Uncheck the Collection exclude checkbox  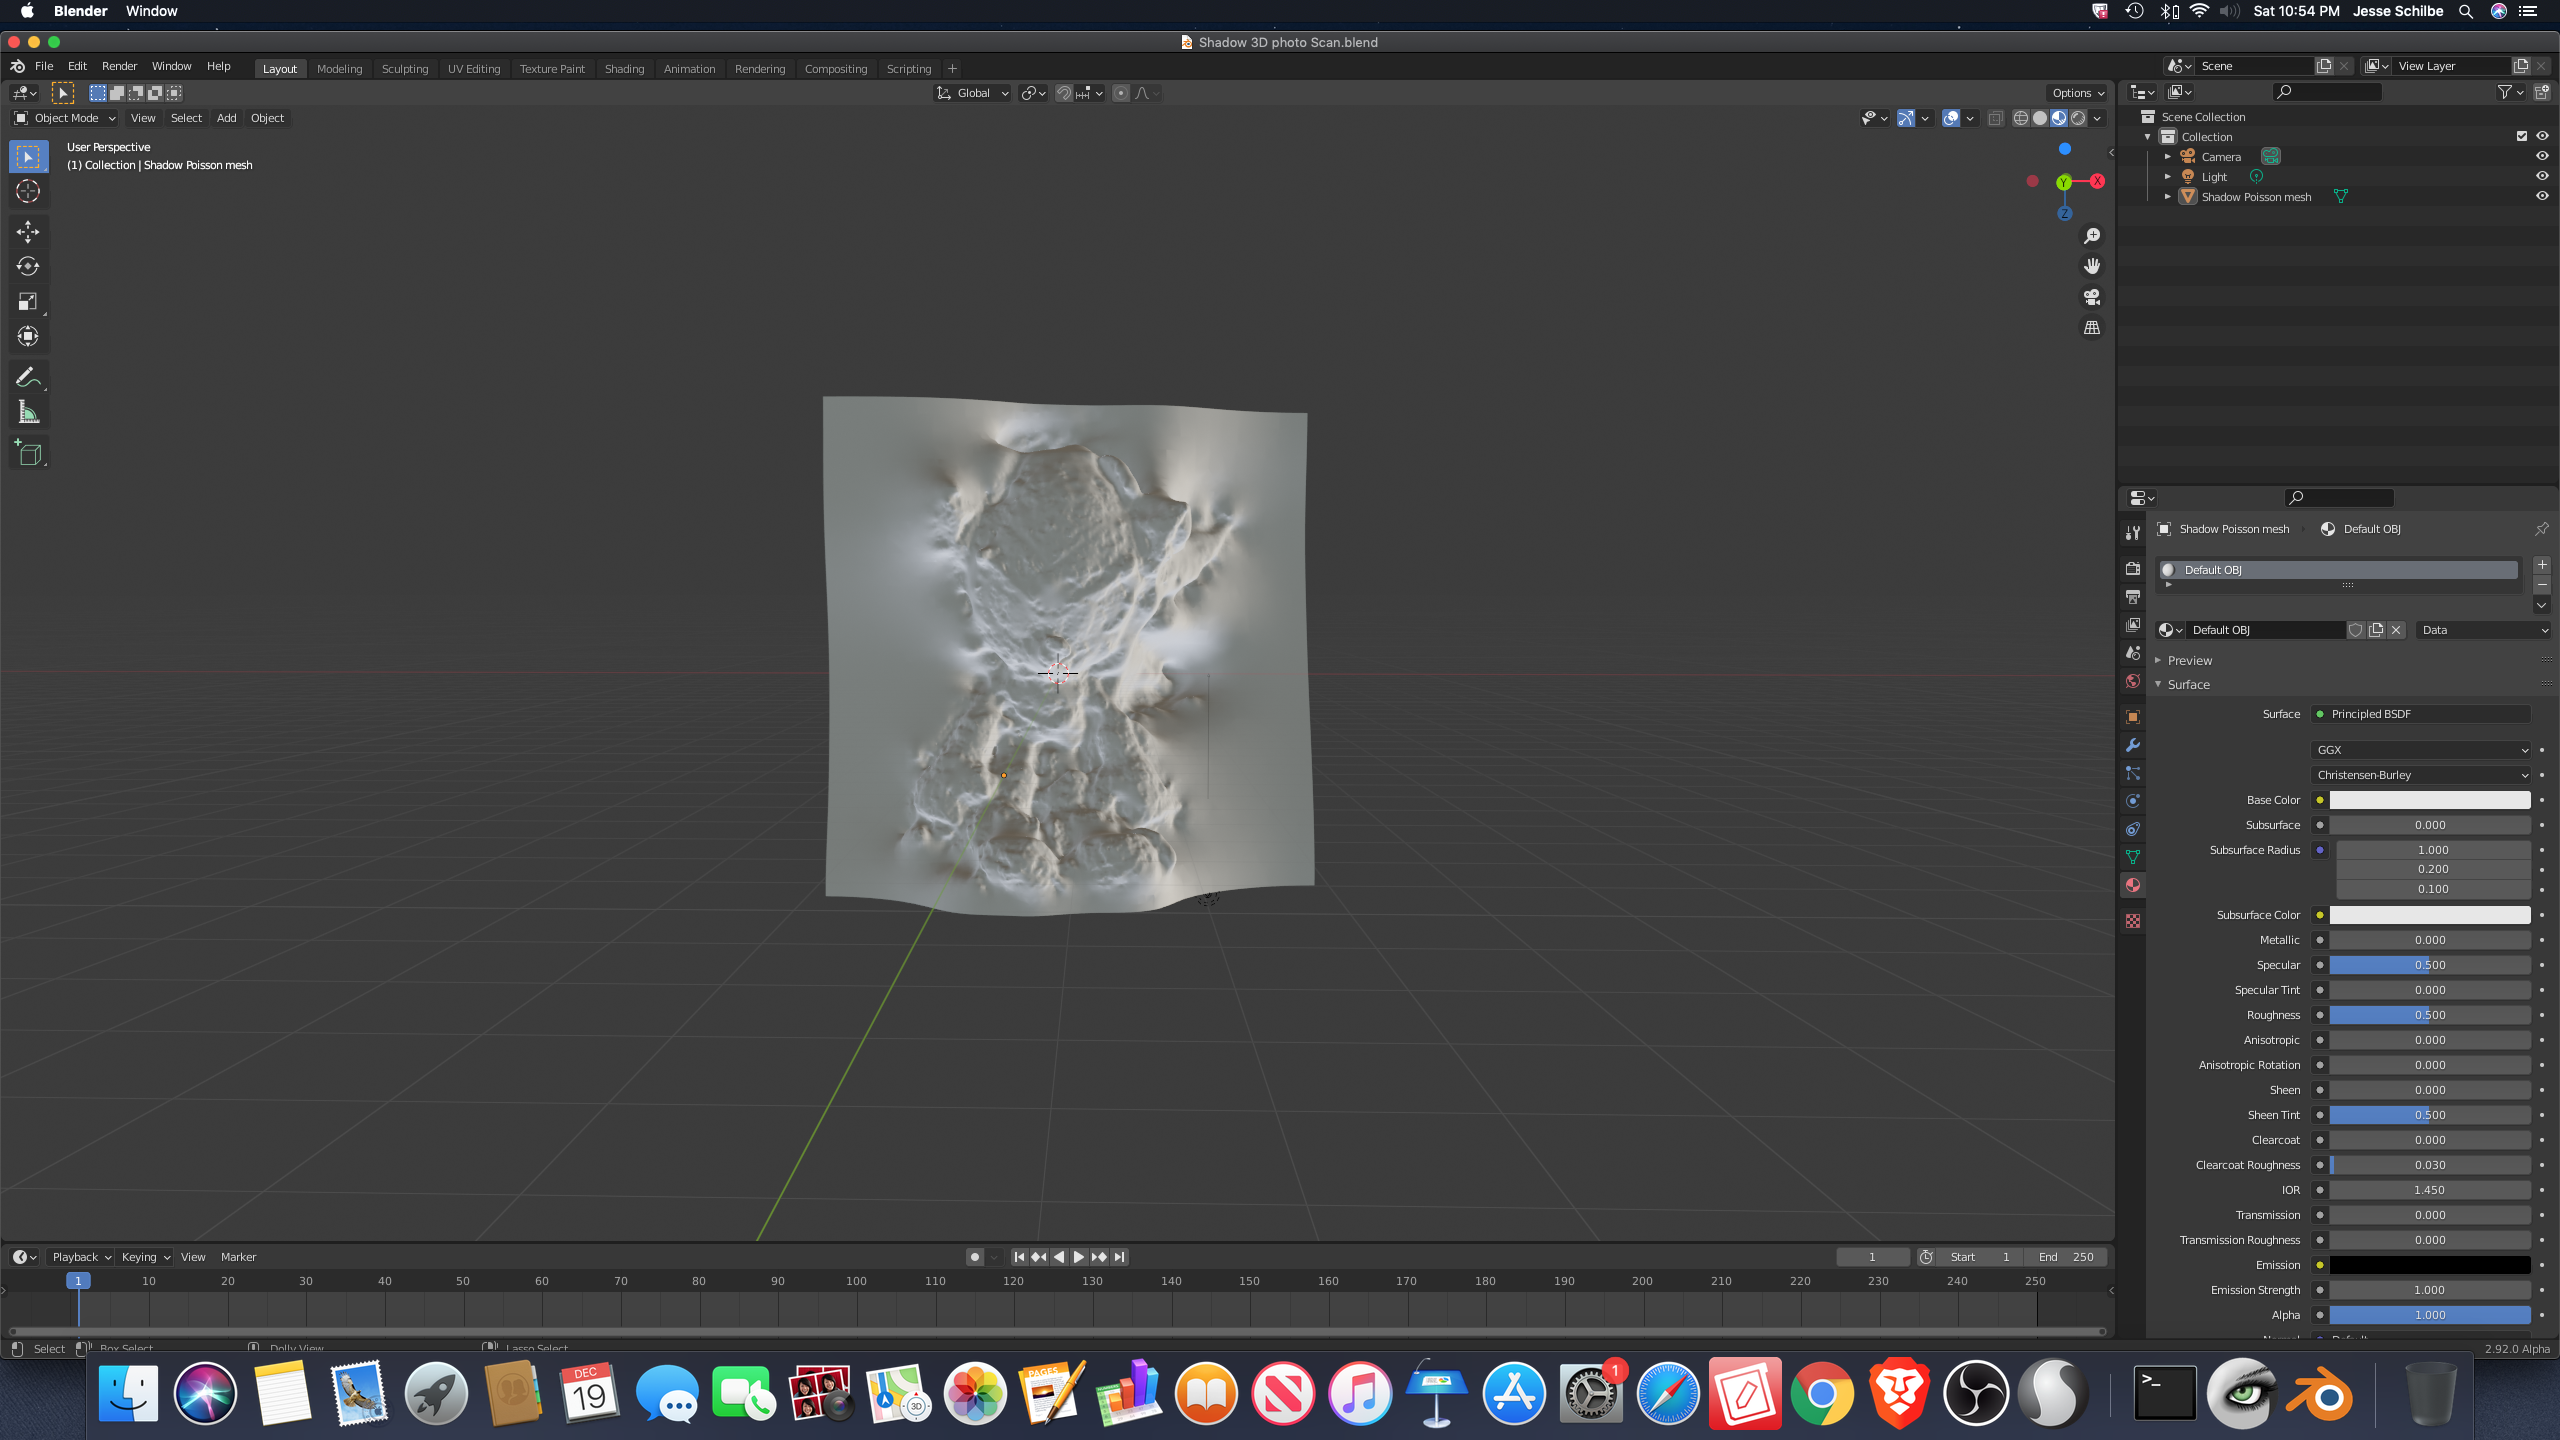[x=2522, y=136]
